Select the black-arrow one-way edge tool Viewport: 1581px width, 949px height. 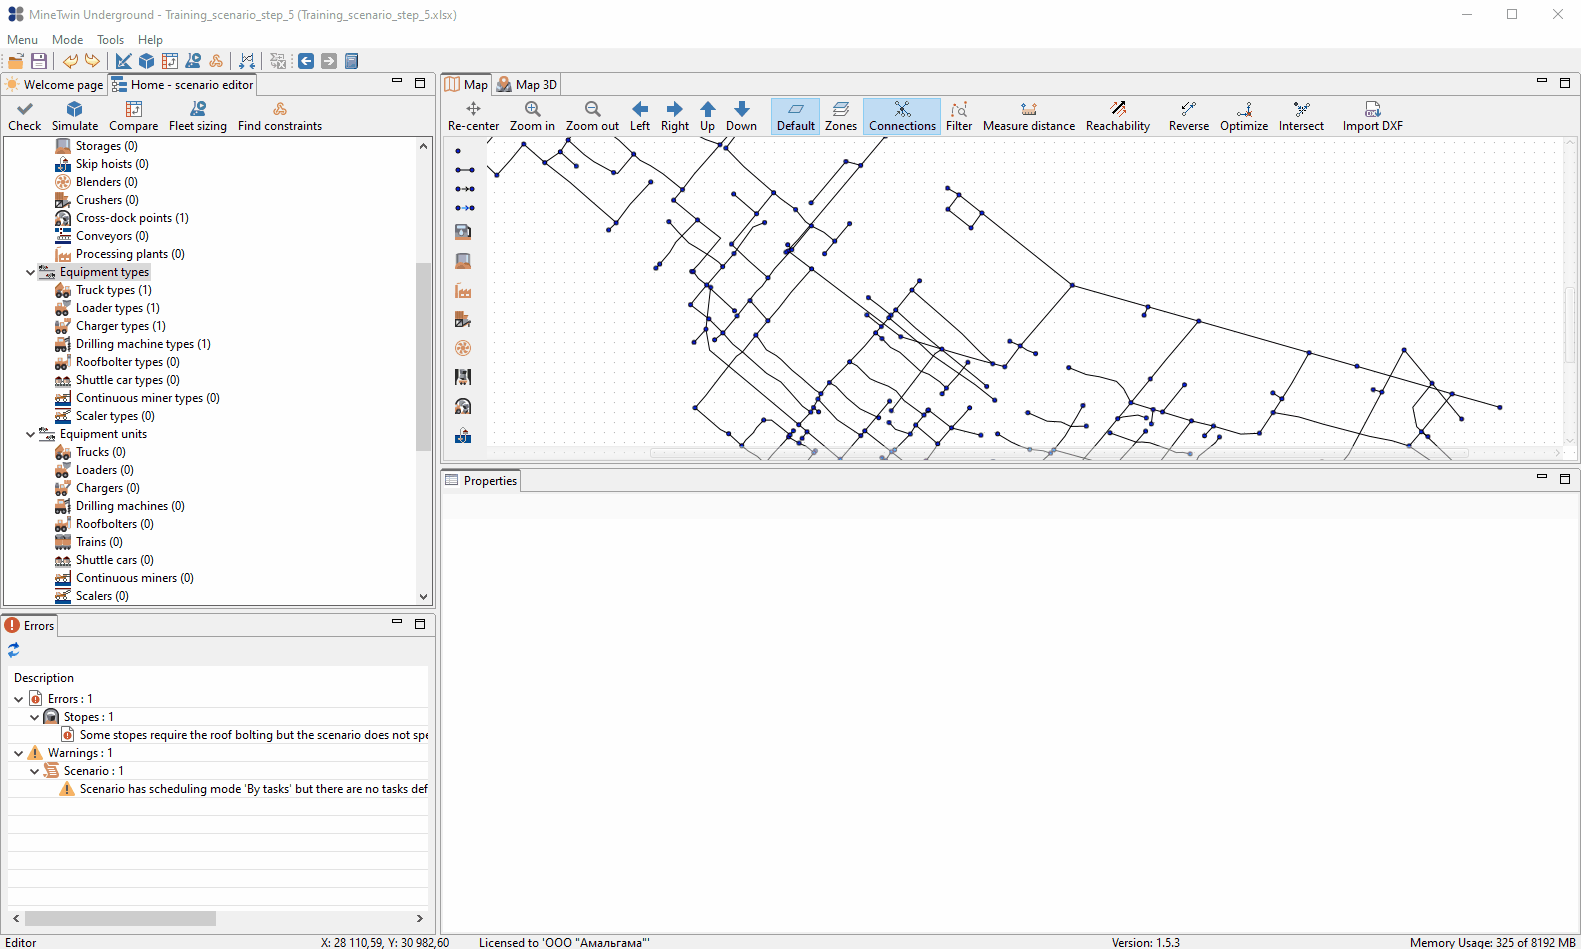click(464, 189)
